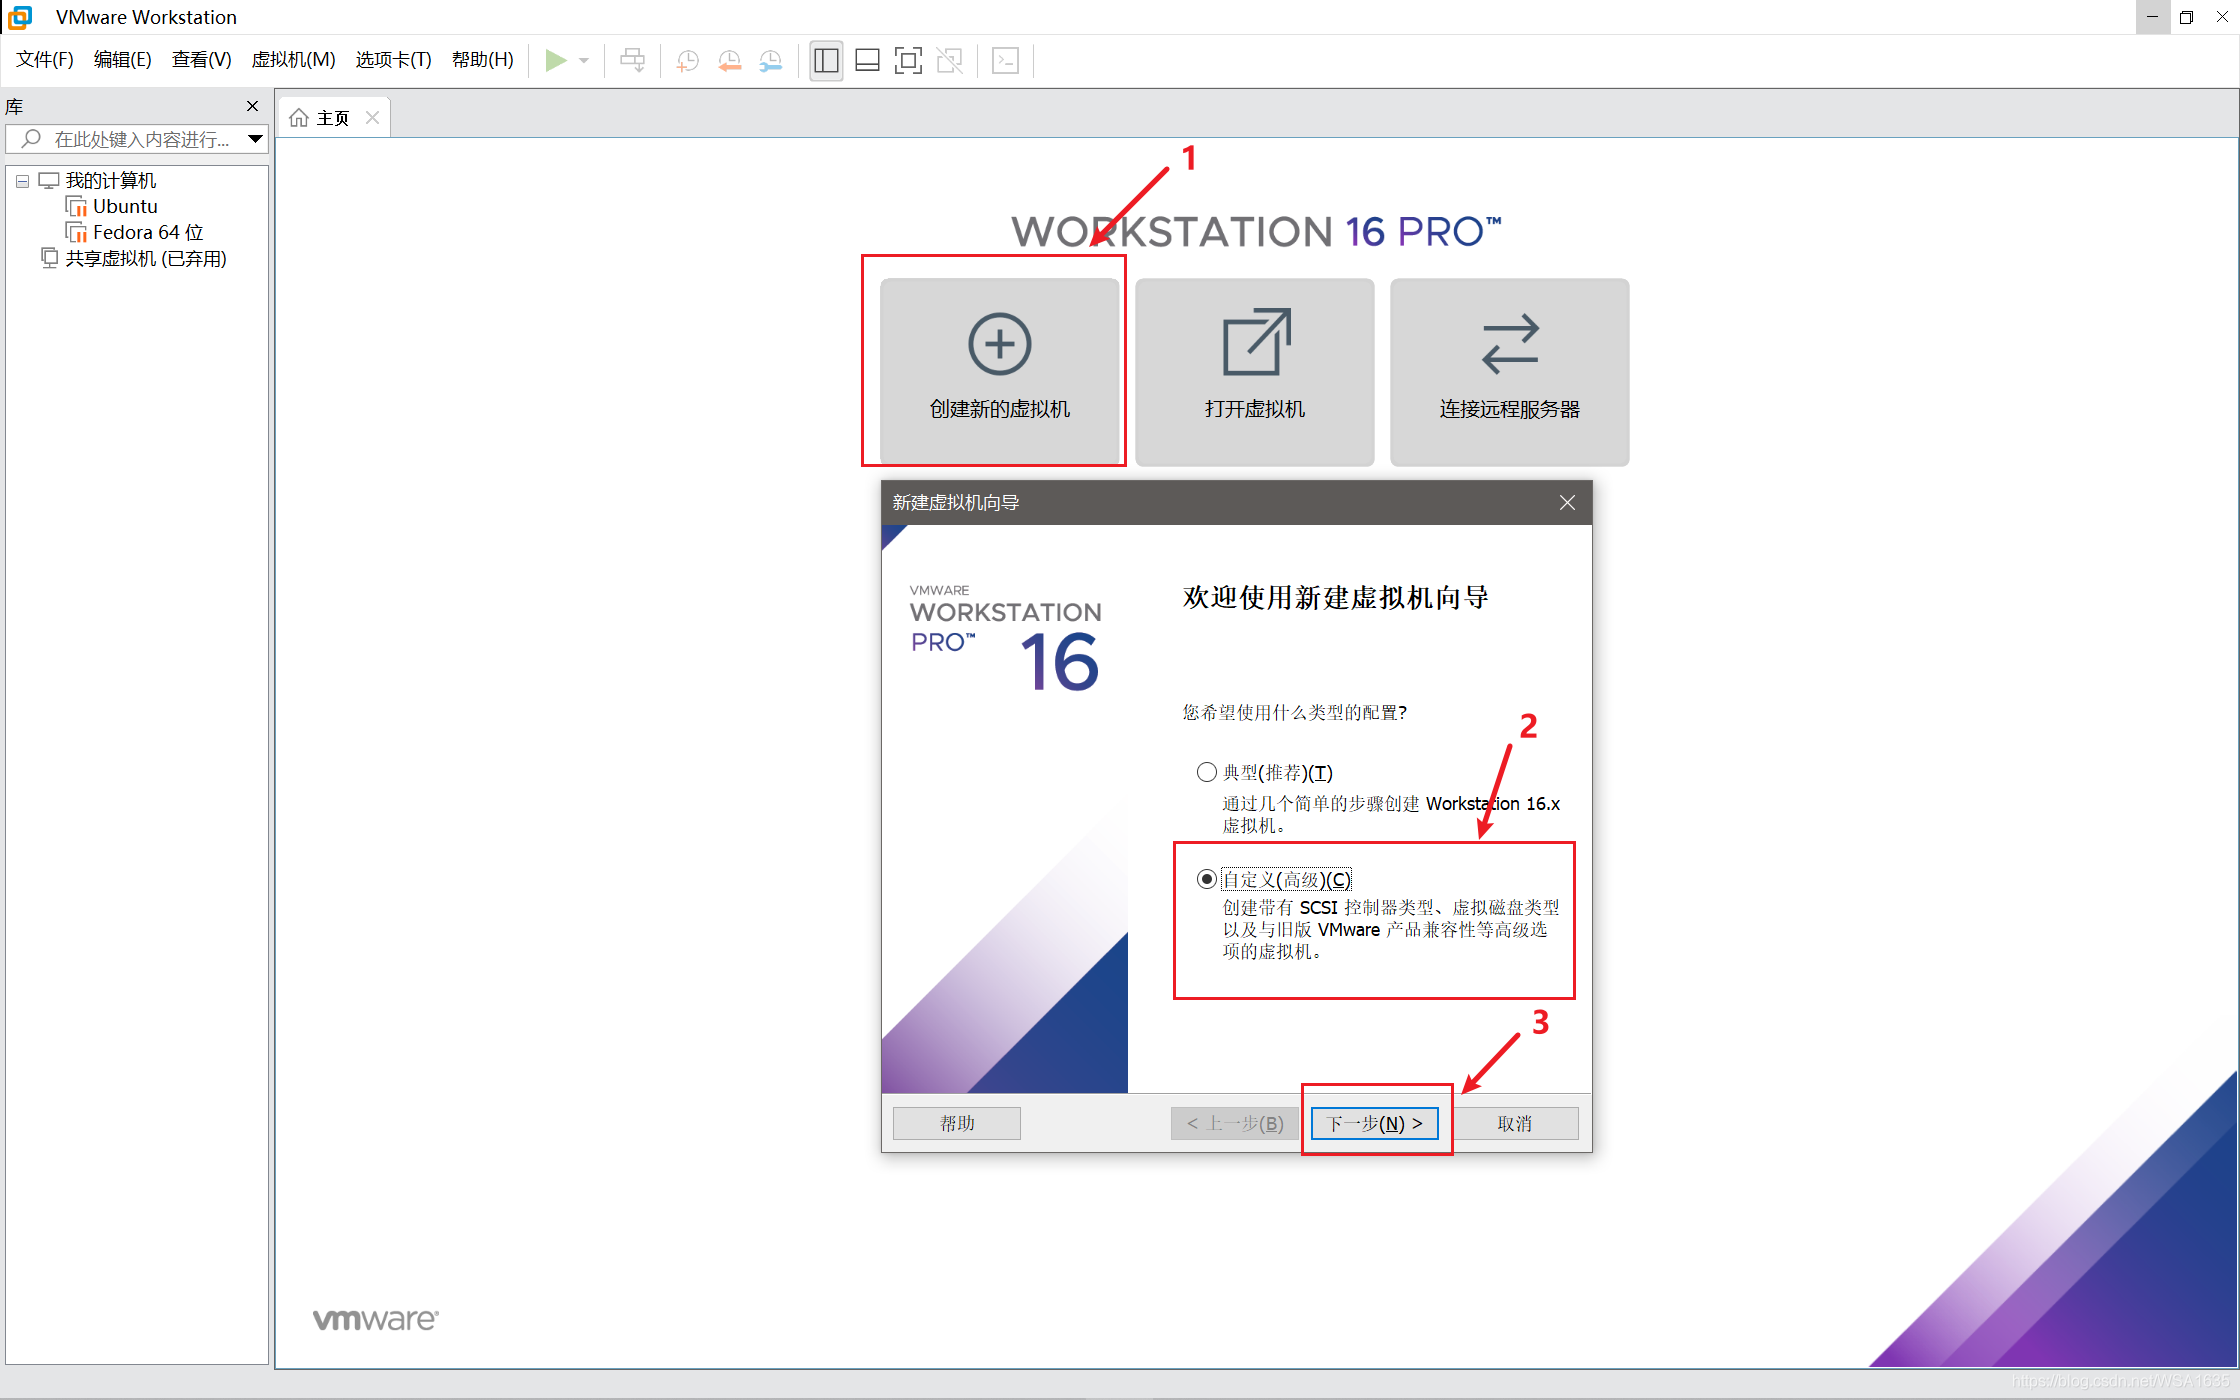This screenshot has height=1400, width=2240.
Task: Click the revert to snapshot icon
Action: coord(730,61)
